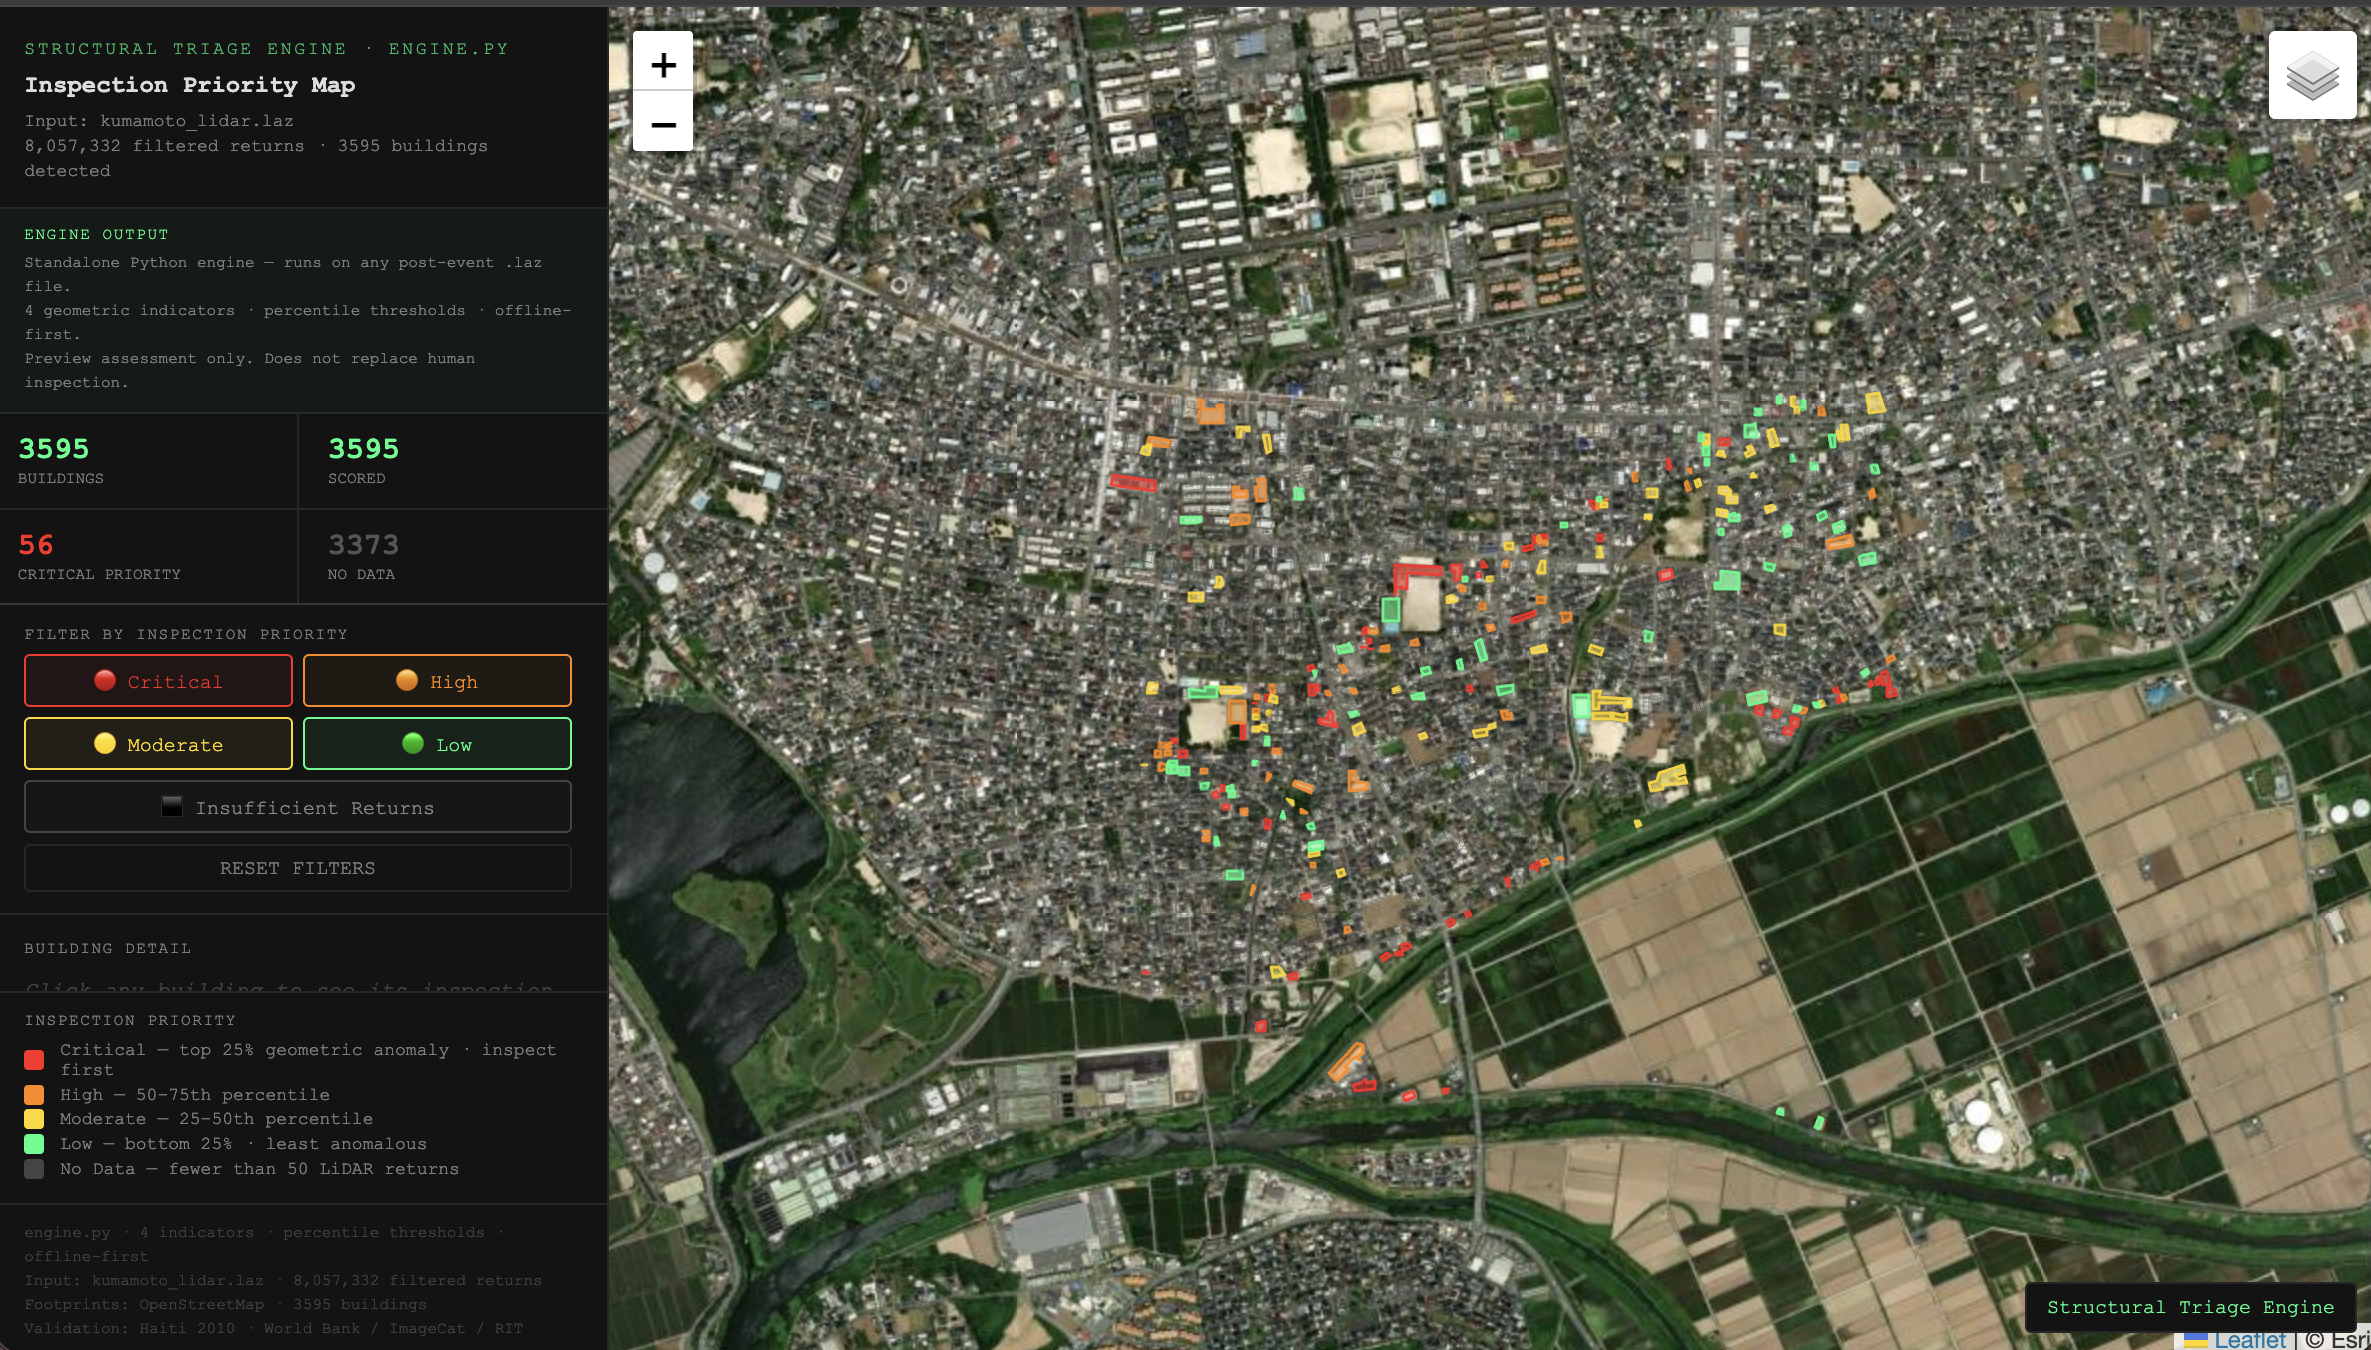The image size is (2371, 1350).
Task: Click the 3595 BUILDINGS stat
Action: point(149,461)
